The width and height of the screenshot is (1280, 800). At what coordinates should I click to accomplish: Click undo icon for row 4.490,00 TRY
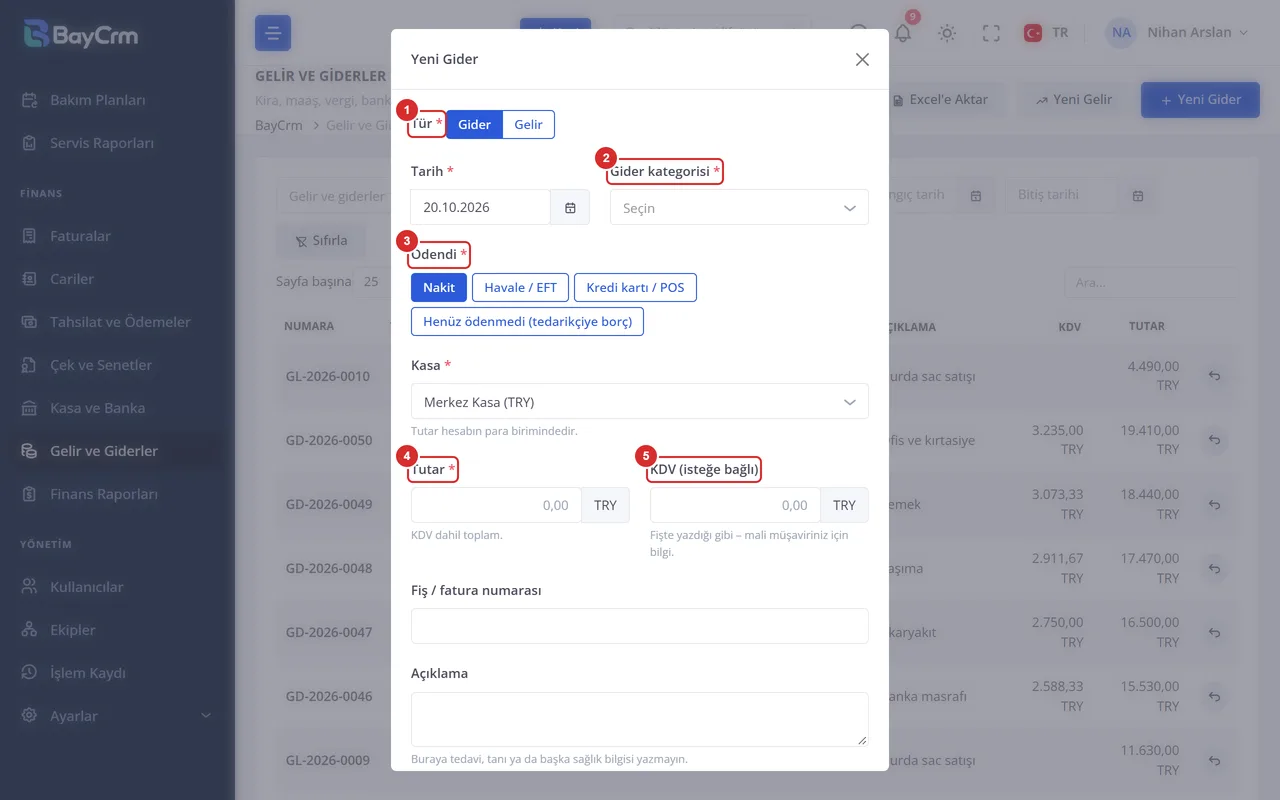[1214, 376]
